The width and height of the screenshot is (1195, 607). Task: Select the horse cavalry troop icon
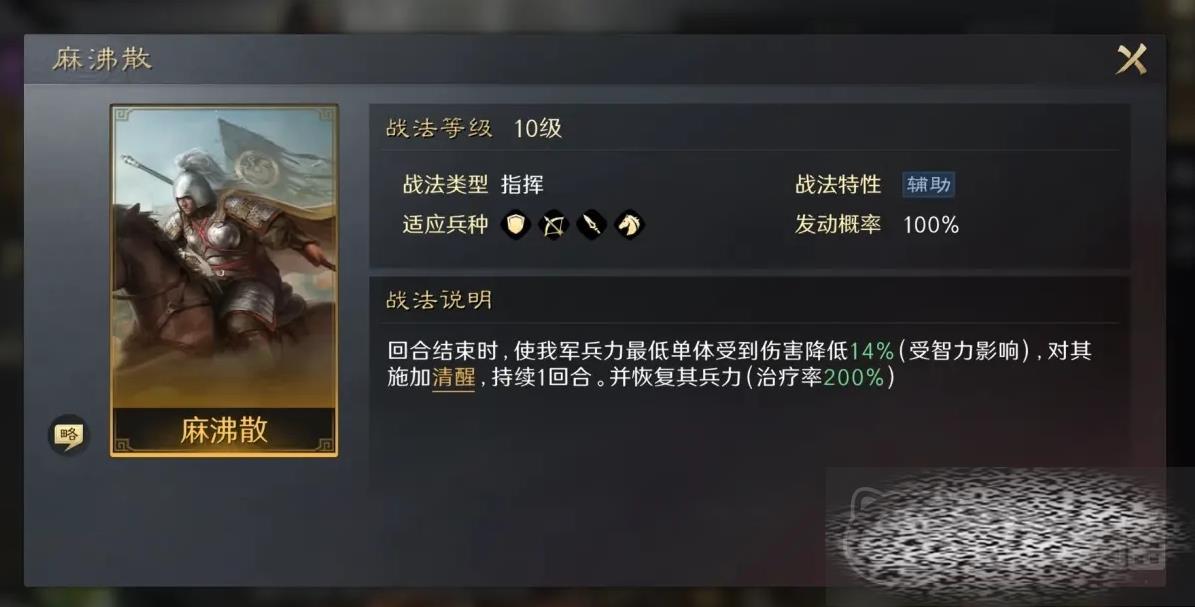click(630, 225)
